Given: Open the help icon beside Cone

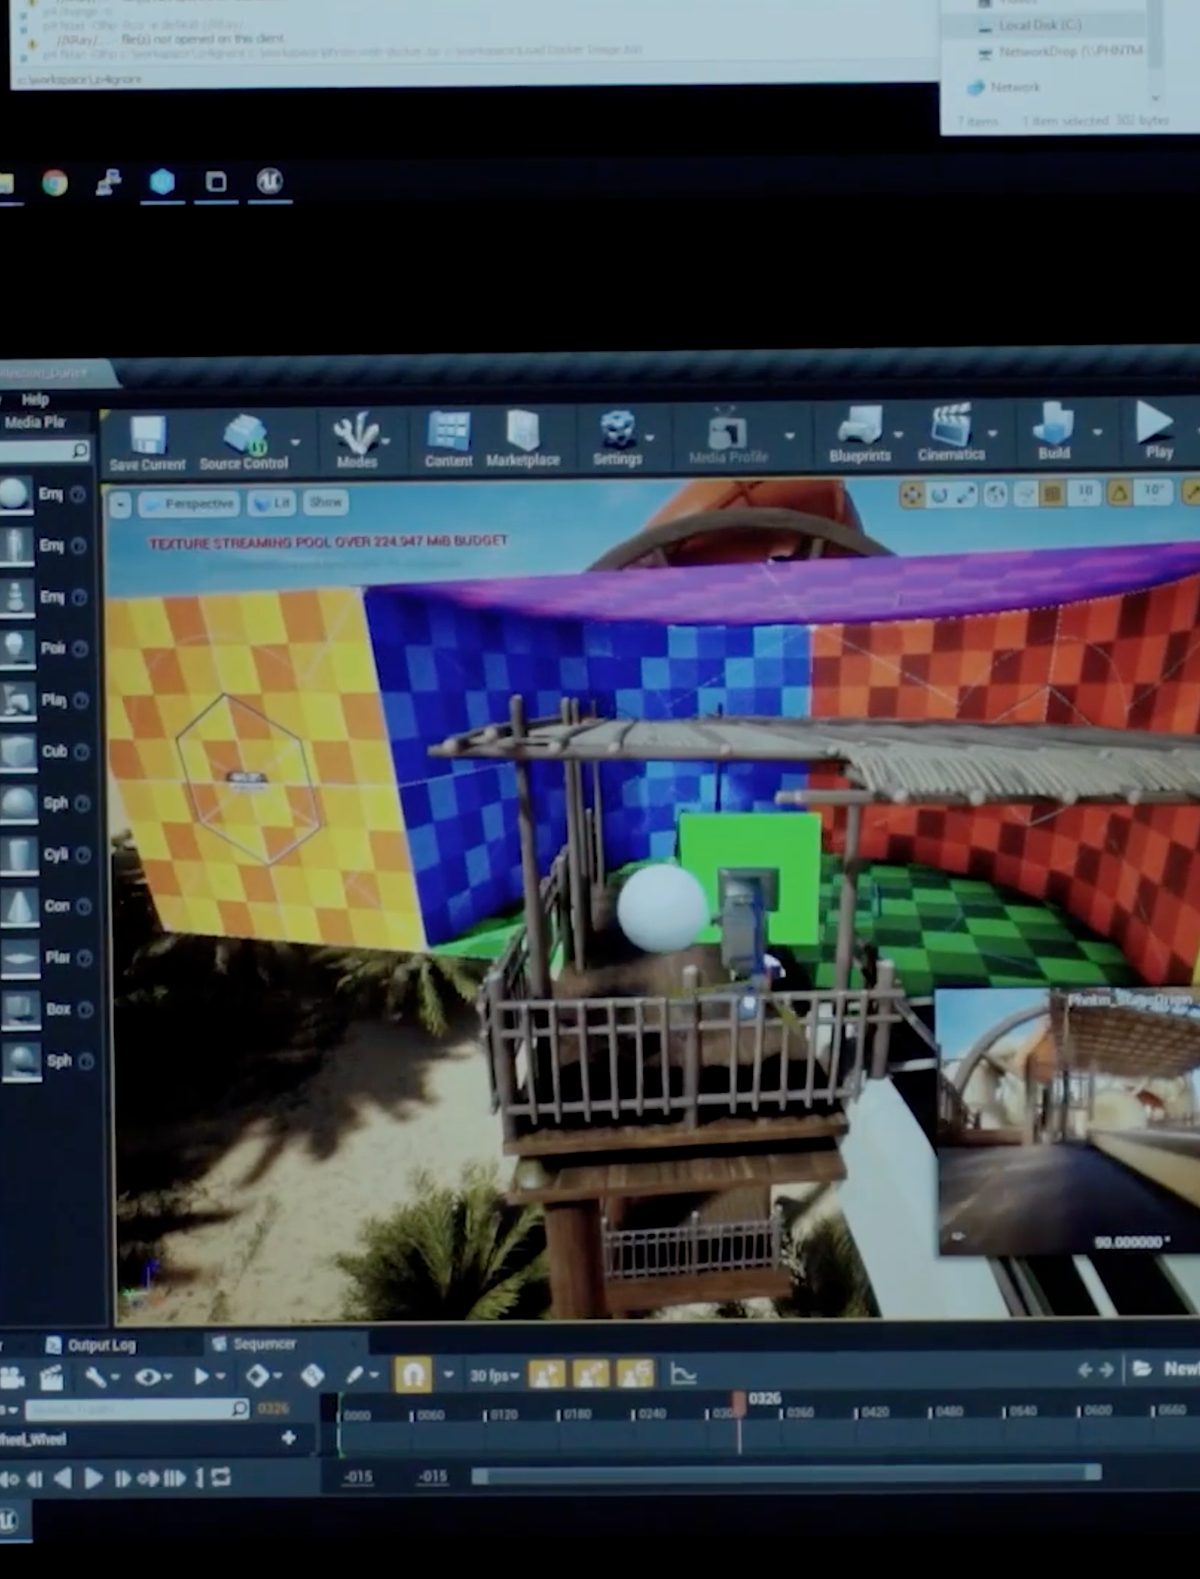Looking at the screenshot, I should click(x=84, y=906).
